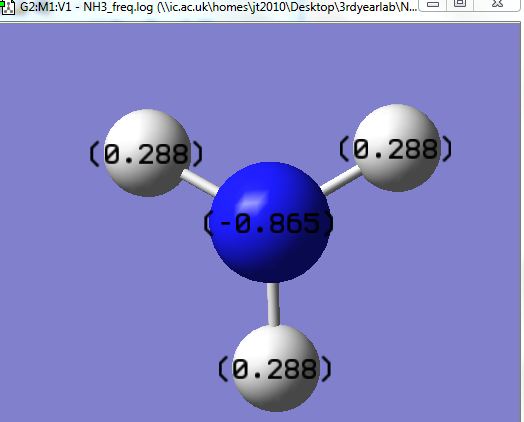The width and height of the screenshot is (524, 422).
Task: Click the bond between nitrogen and upper-right hydrogen
Action: point(341,180)
